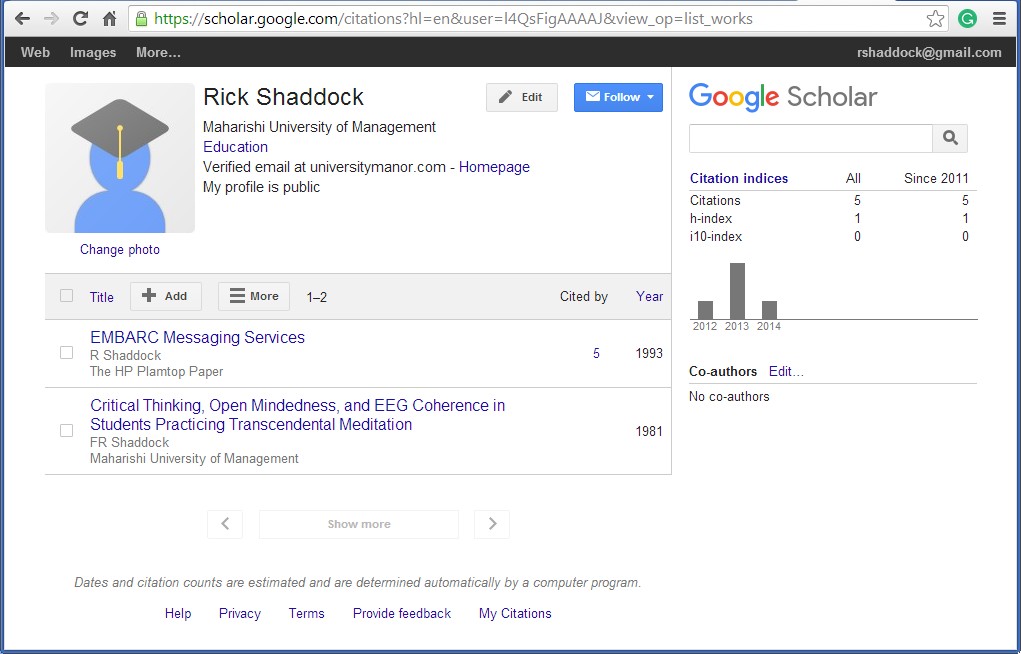Click the i10-index row label
This screenshot has height=654, width=1021.
pyautogui.click(x=716, y=236)
